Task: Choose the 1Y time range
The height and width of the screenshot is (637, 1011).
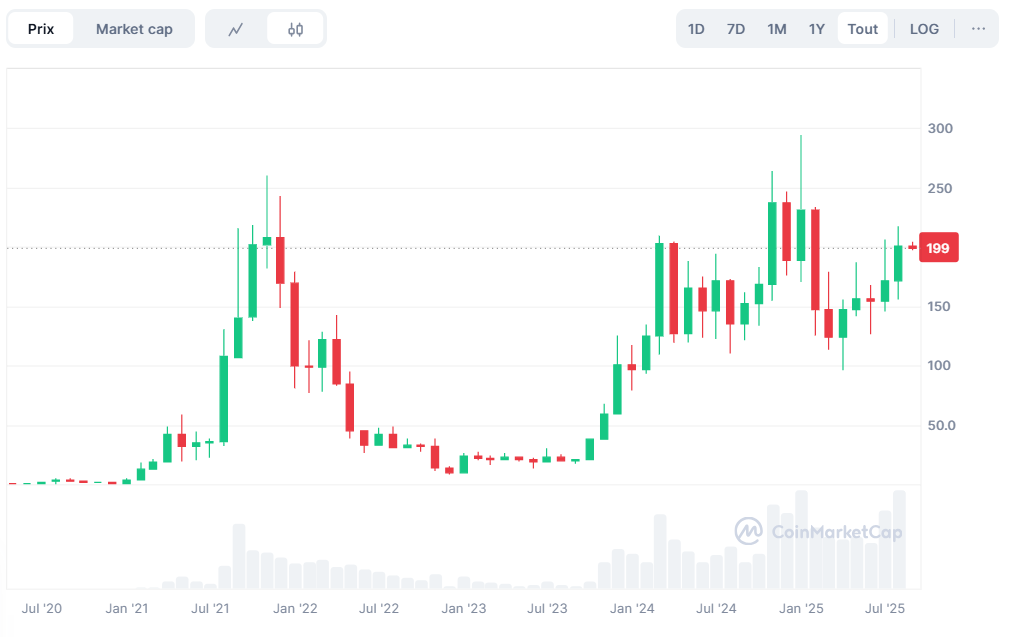Action: [x=817, y=29]
